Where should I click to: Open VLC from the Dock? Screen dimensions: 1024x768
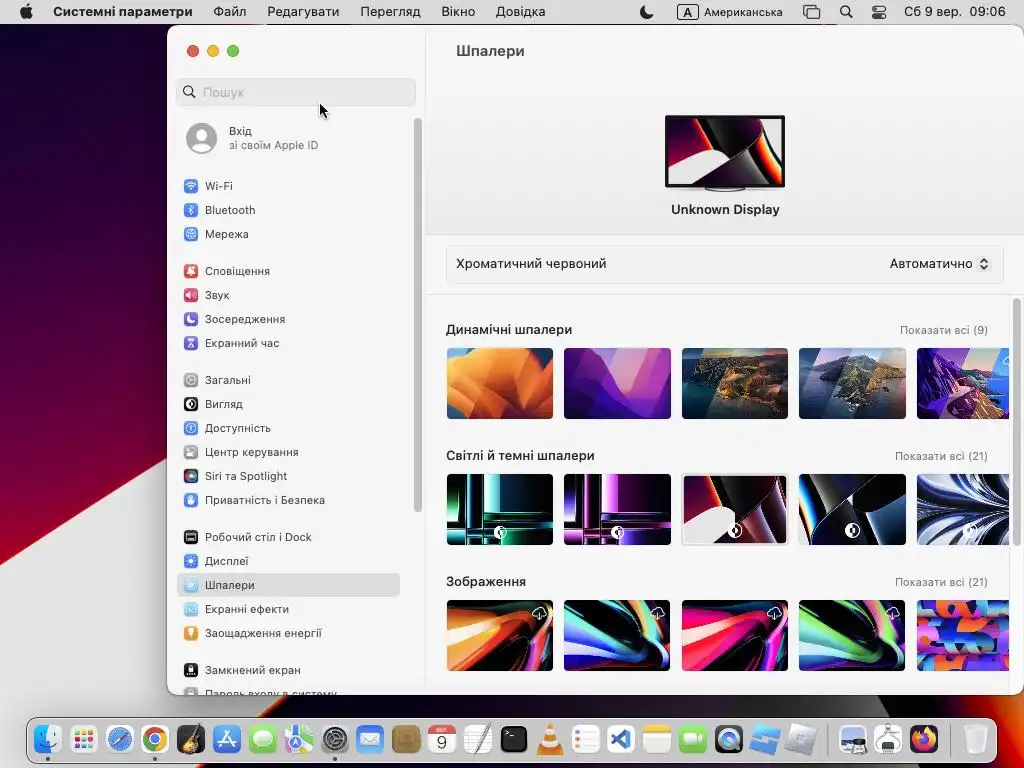[550, 739]
